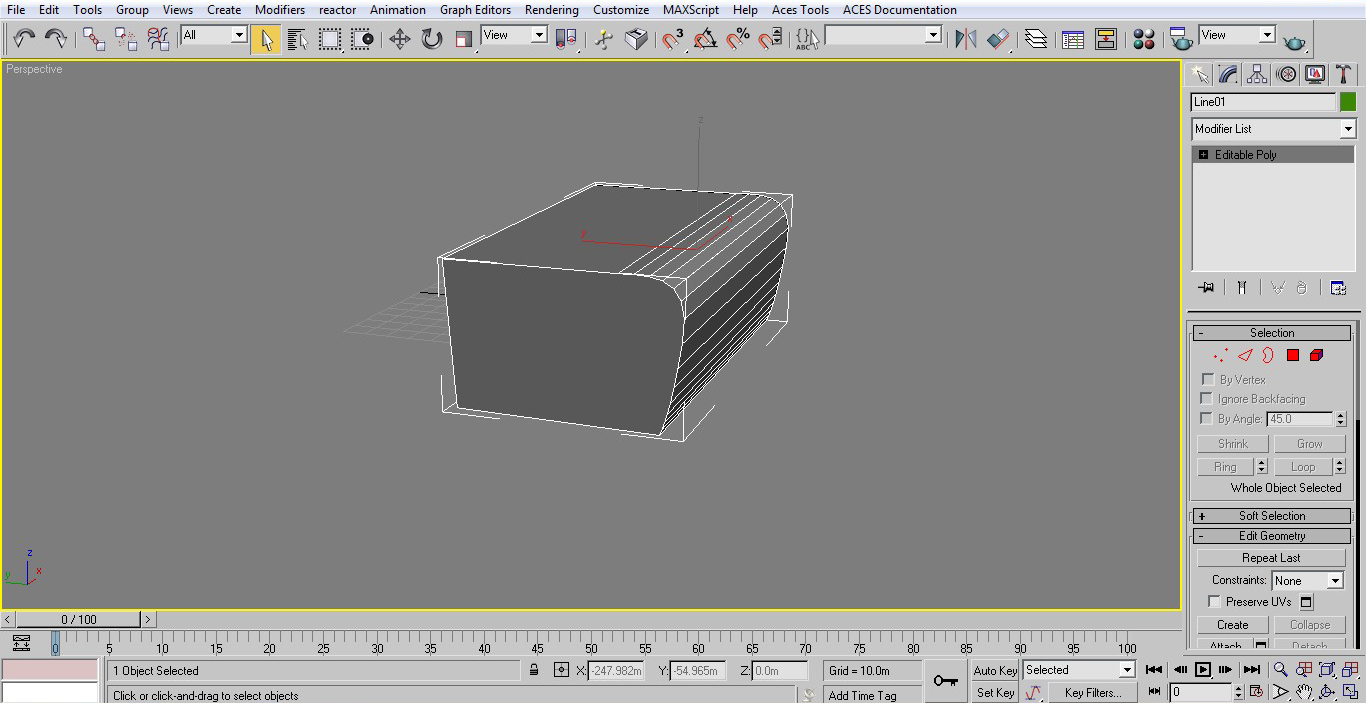Open the Utilities hammer panel tab
The width and height of the screenshot is (1366, 703).
pyautogui.click(x=1344, y=75)
